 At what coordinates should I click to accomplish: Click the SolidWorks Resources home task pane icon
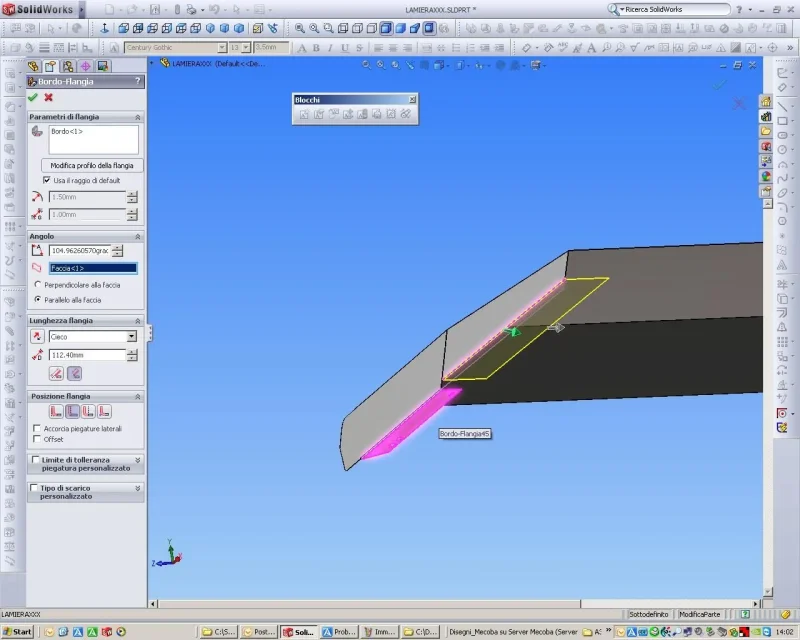pyautogui.click(x=766, y=102)
